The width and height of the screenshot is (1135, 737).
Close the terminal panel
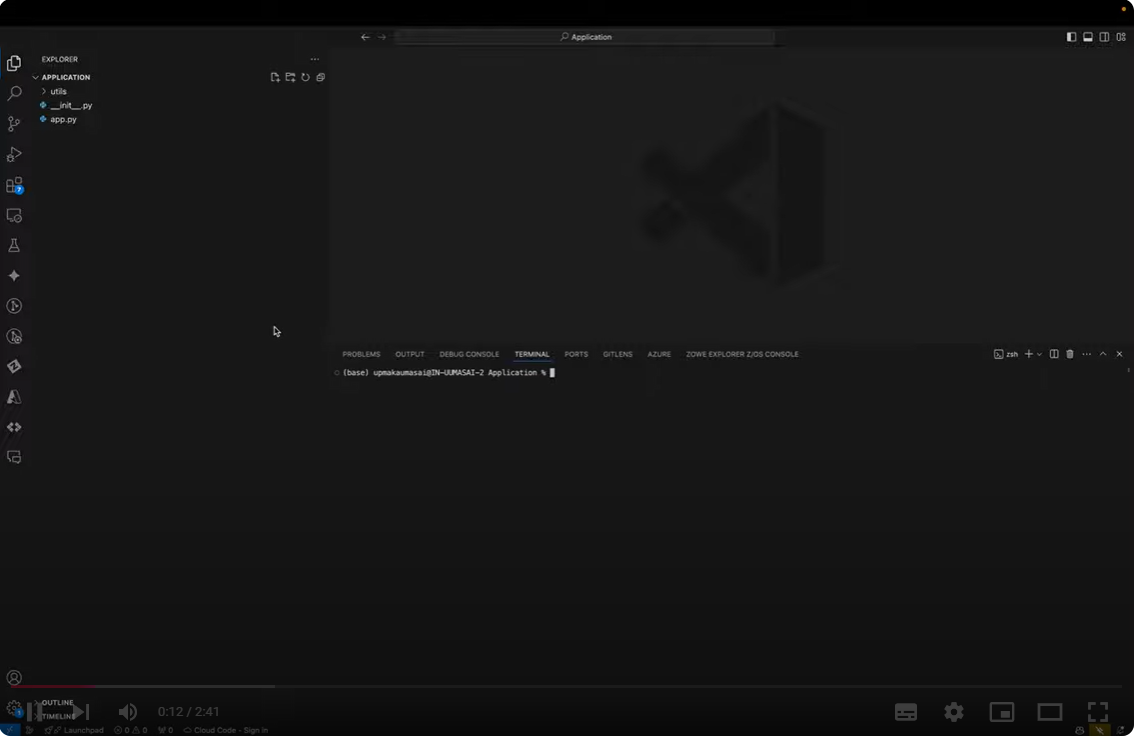tap(1120, 354)
